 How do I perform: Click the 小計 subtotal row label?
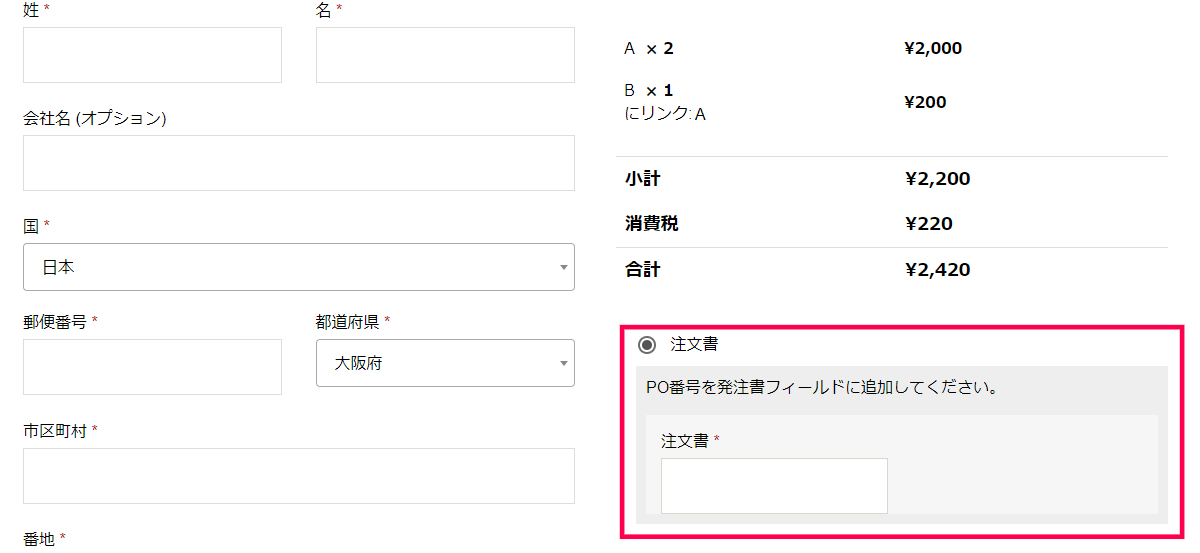[x=642, y=179]
